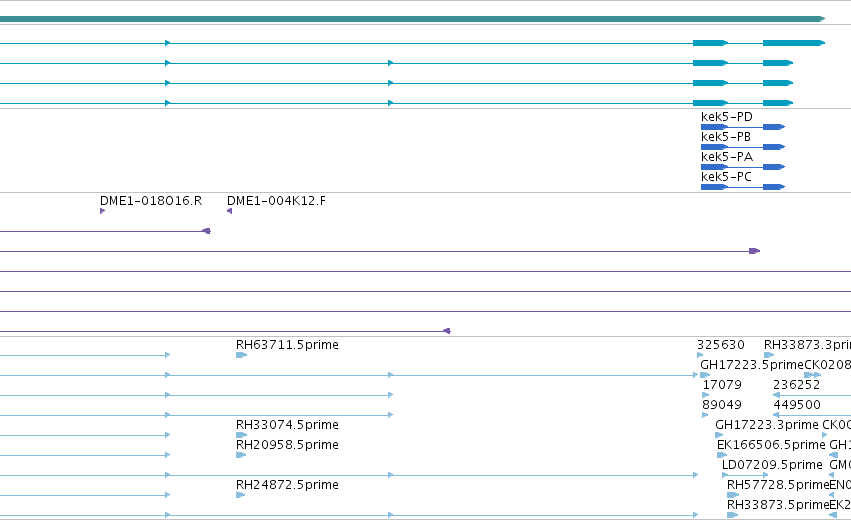The height and width of the screenshot is (520, 851).
Task: Select the arrow glyph below 17079
Action: [x=706, y=395]
